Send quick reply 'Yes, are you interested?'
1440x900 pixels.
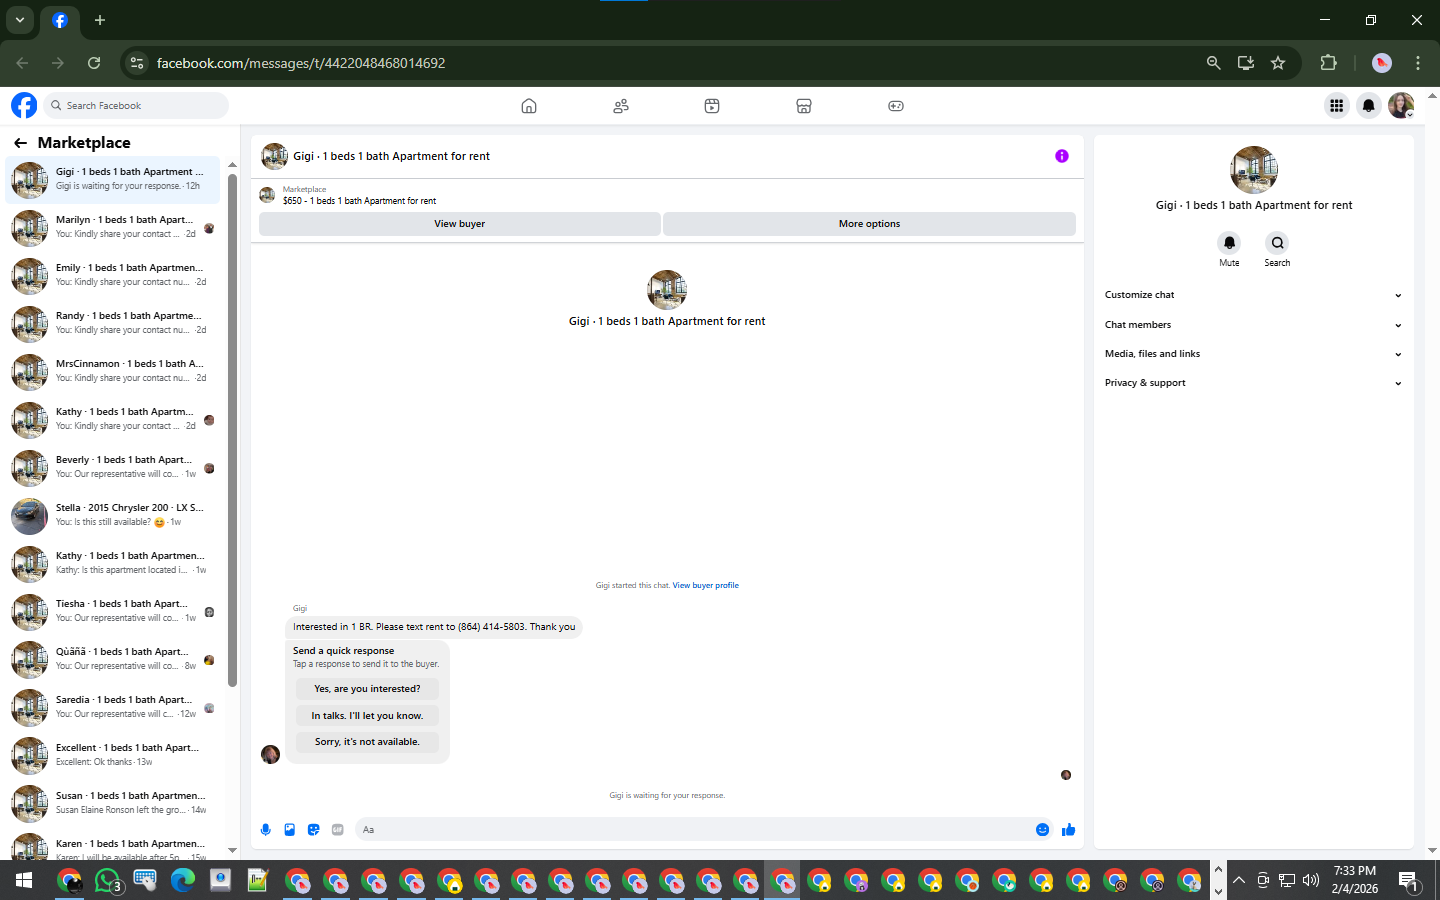coord(367,689)
